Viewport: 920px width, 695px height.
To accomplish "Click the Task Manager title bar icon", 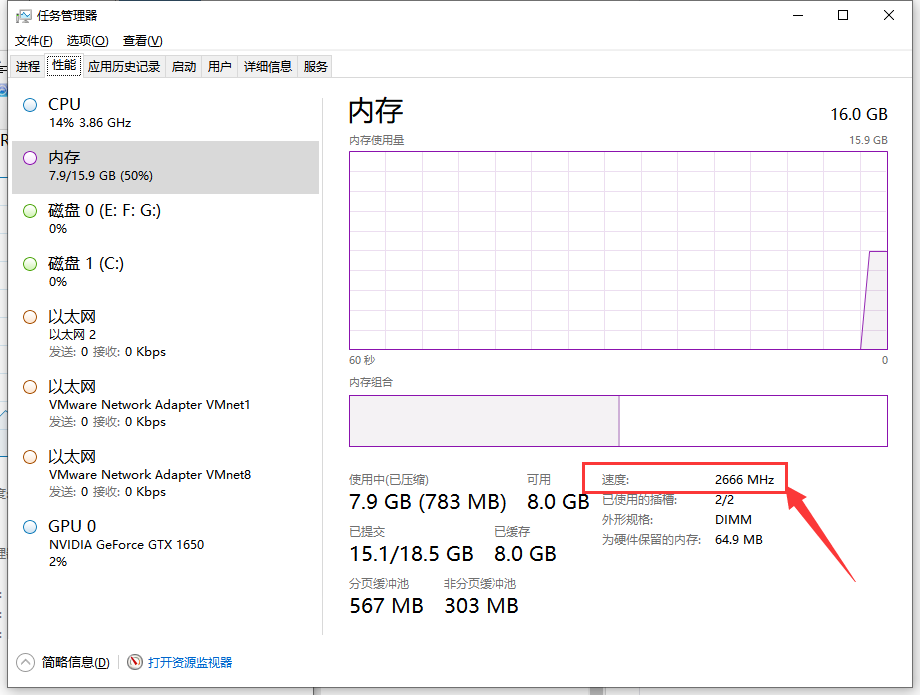I will click(x=24, y=16).
